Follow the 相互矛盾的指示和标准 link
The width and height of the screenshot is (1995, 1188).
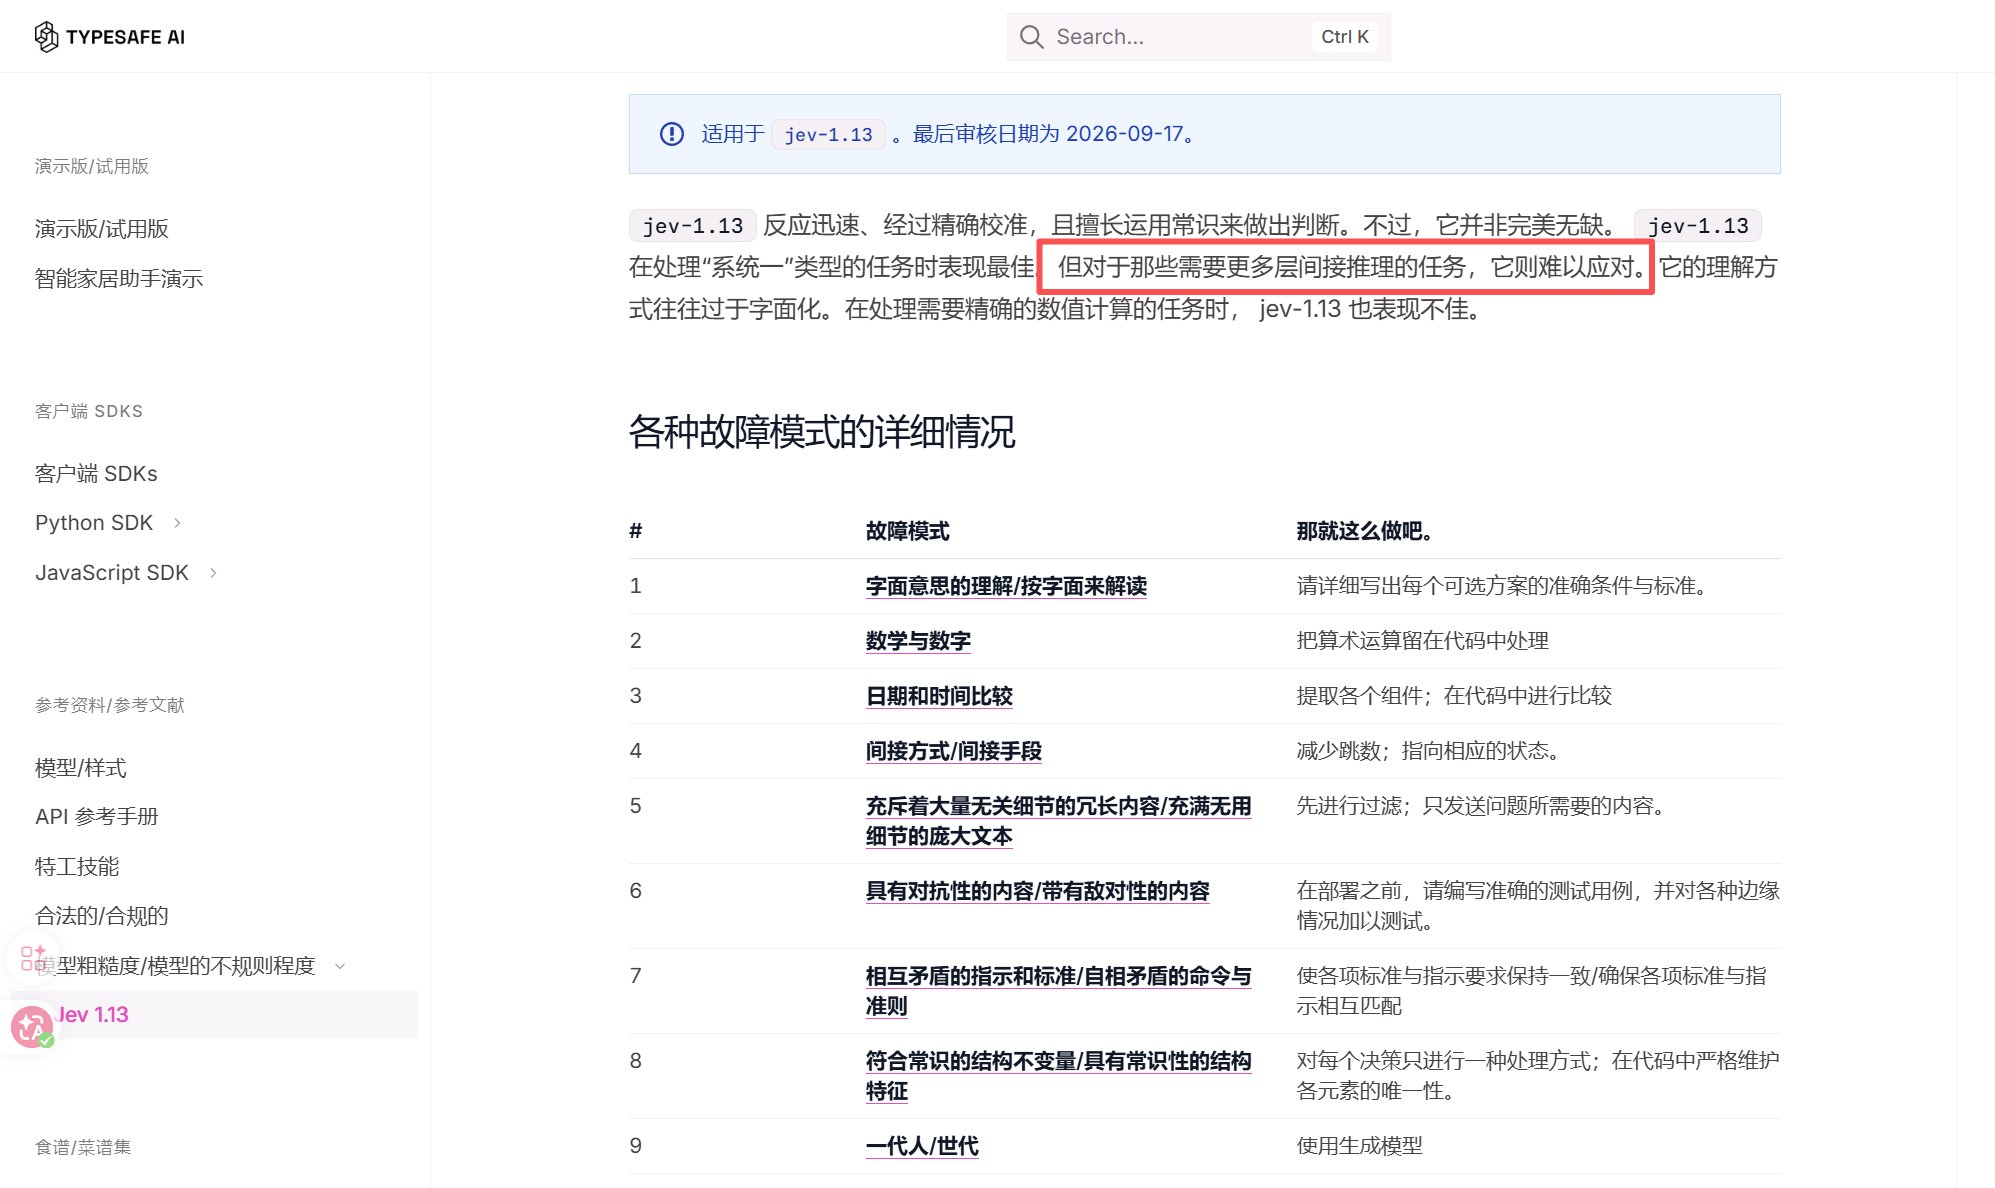coord(1058,991)
